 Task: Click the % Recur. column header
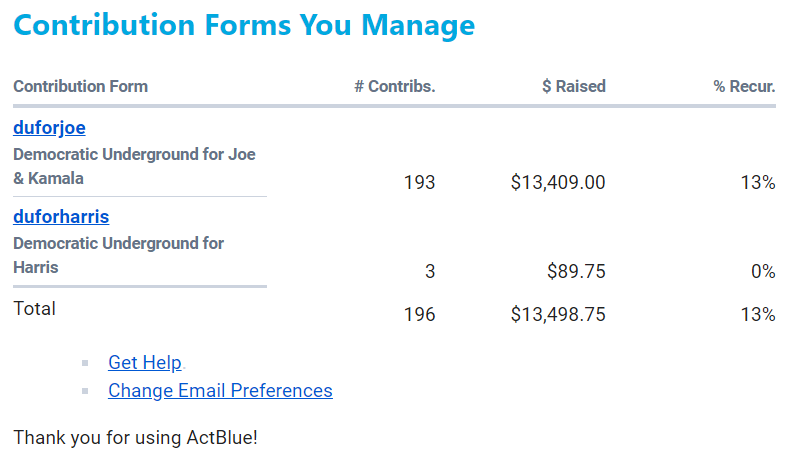pos(744,86)
